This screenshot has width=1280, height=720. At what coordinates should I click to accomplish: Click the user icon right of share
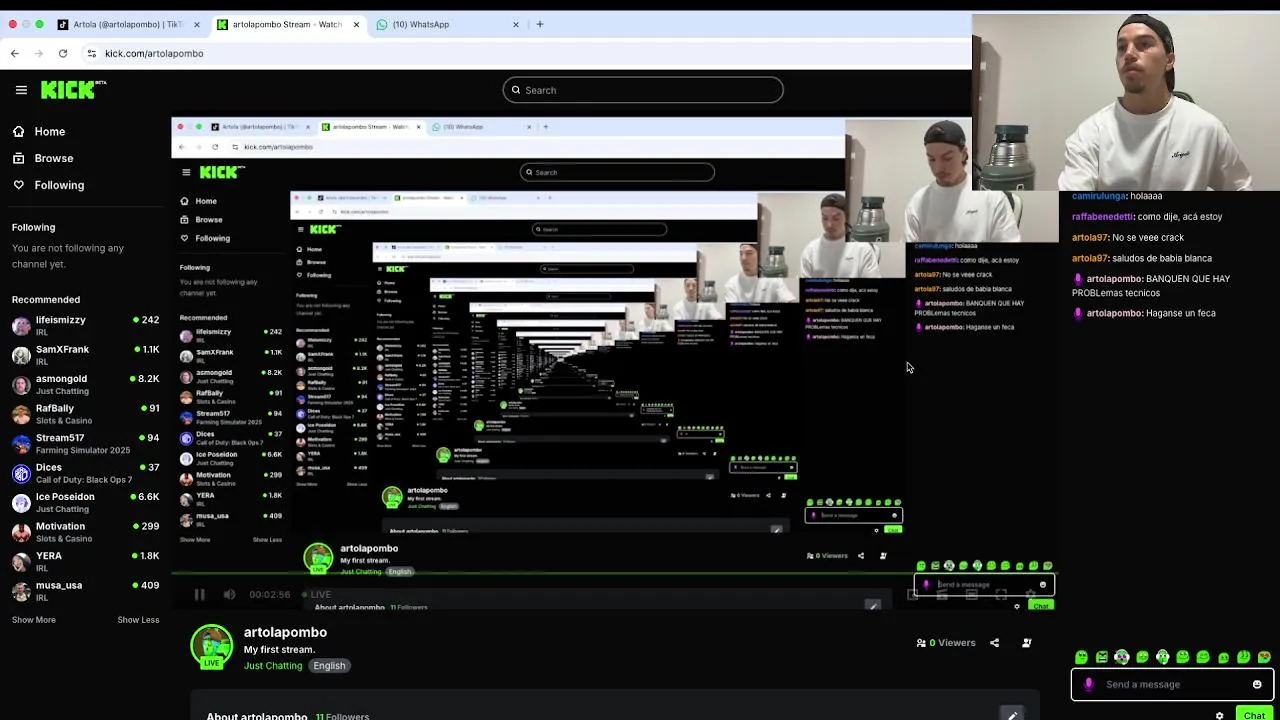tap(1026, 643)
